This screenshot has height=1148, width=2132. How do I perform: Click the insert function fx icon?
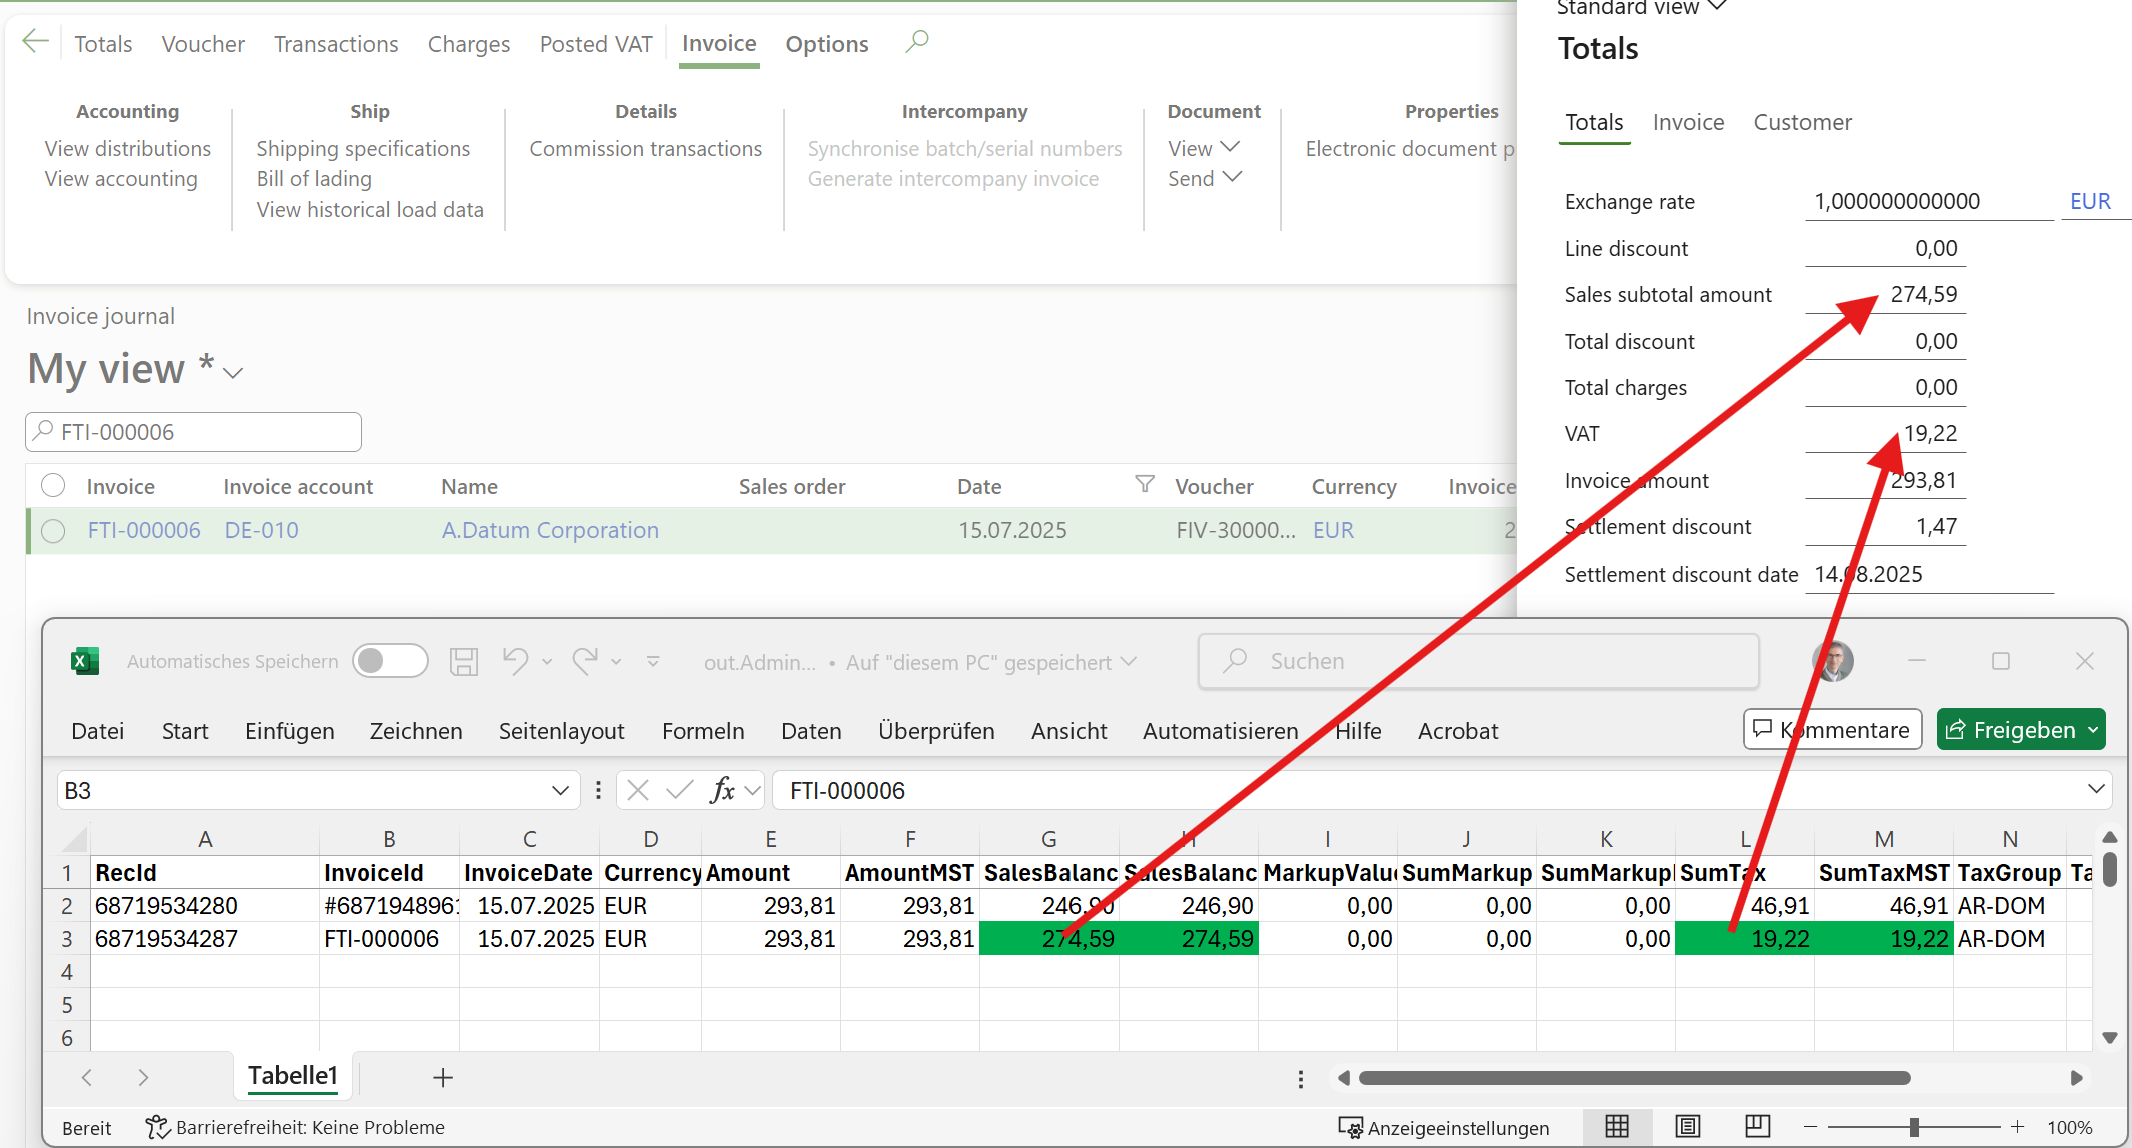click(722, 790)
